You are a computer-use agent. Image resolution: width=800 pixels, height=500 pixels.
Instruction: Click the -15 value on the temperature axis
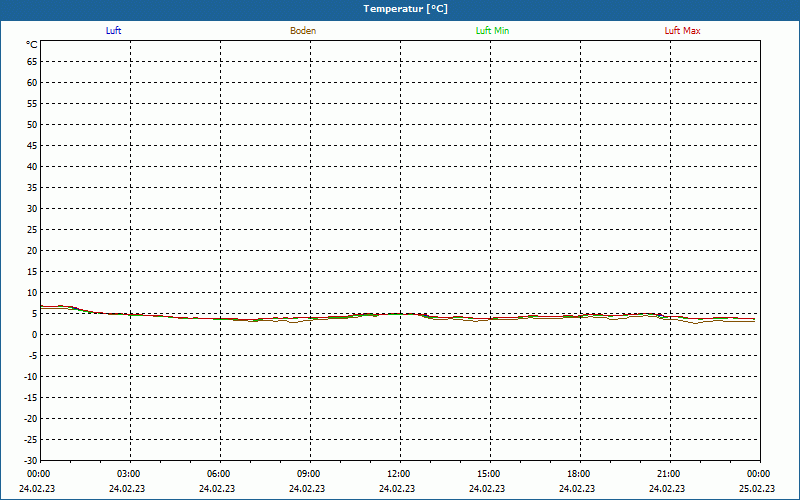(x=31, y=398)
